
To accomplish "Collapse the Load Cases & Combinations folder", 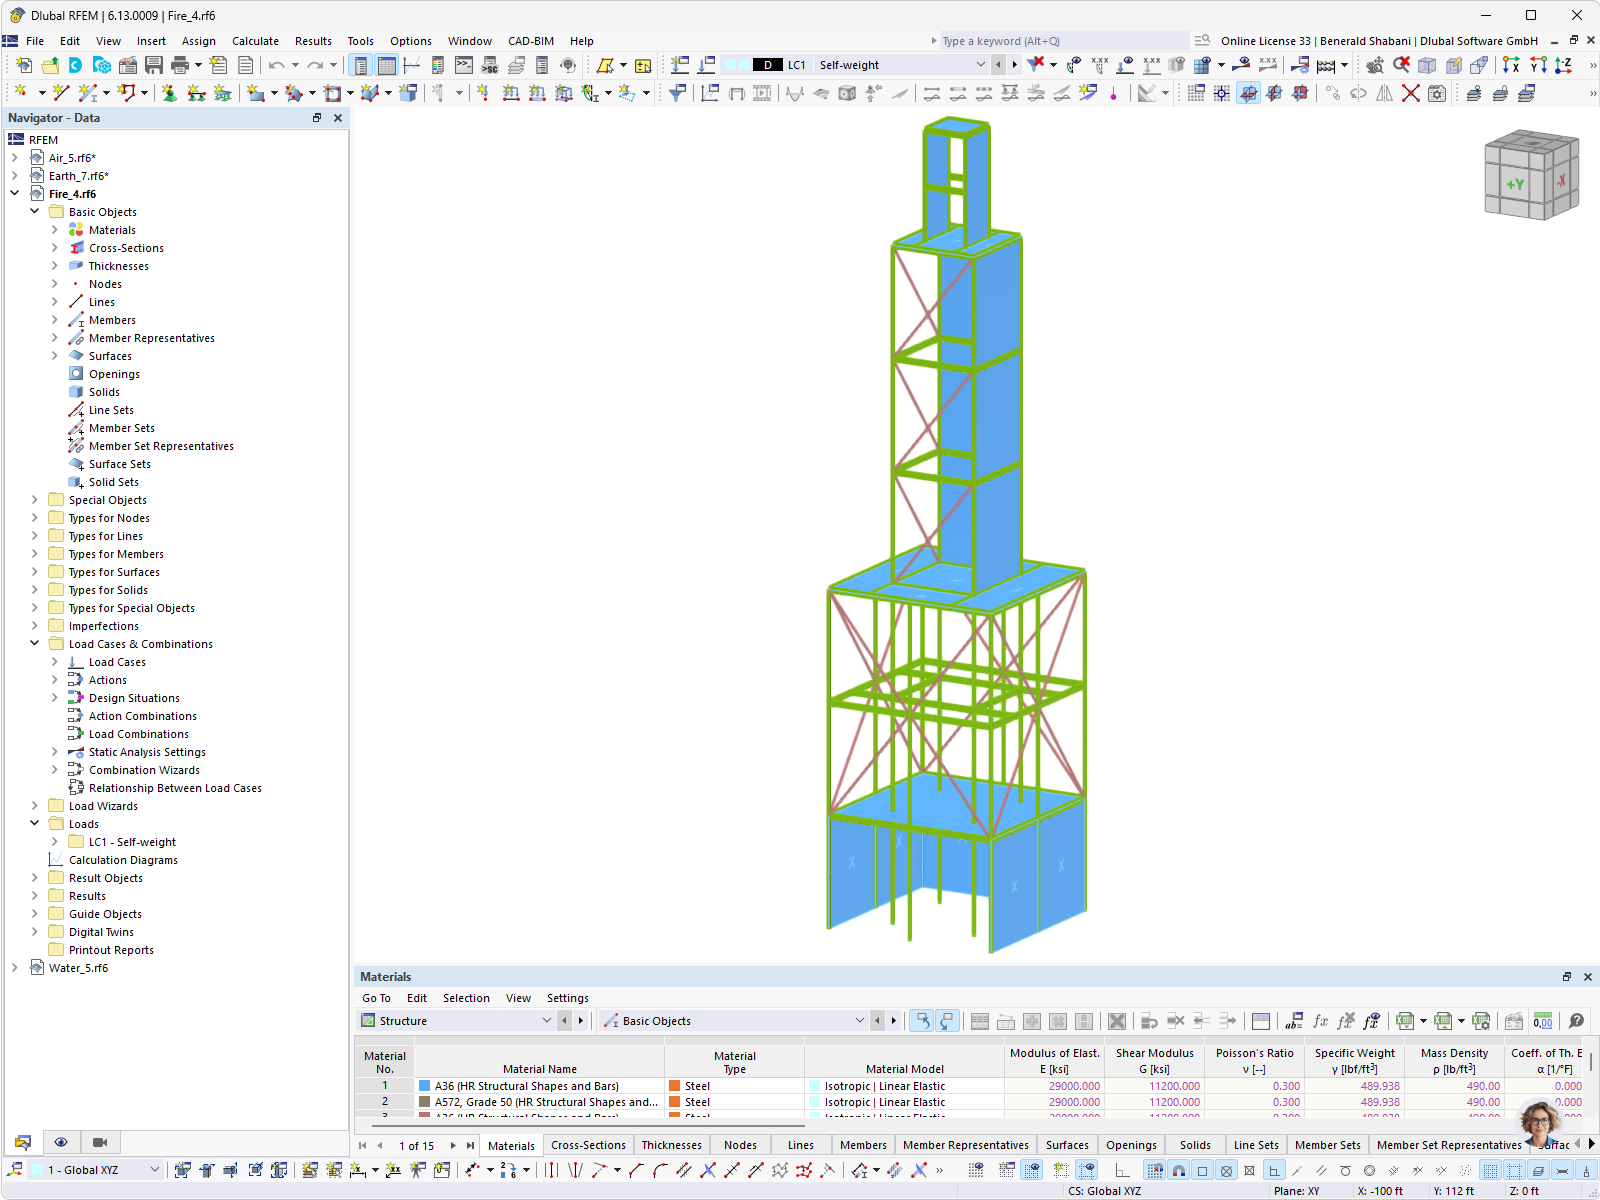I will tap(34, 644).
